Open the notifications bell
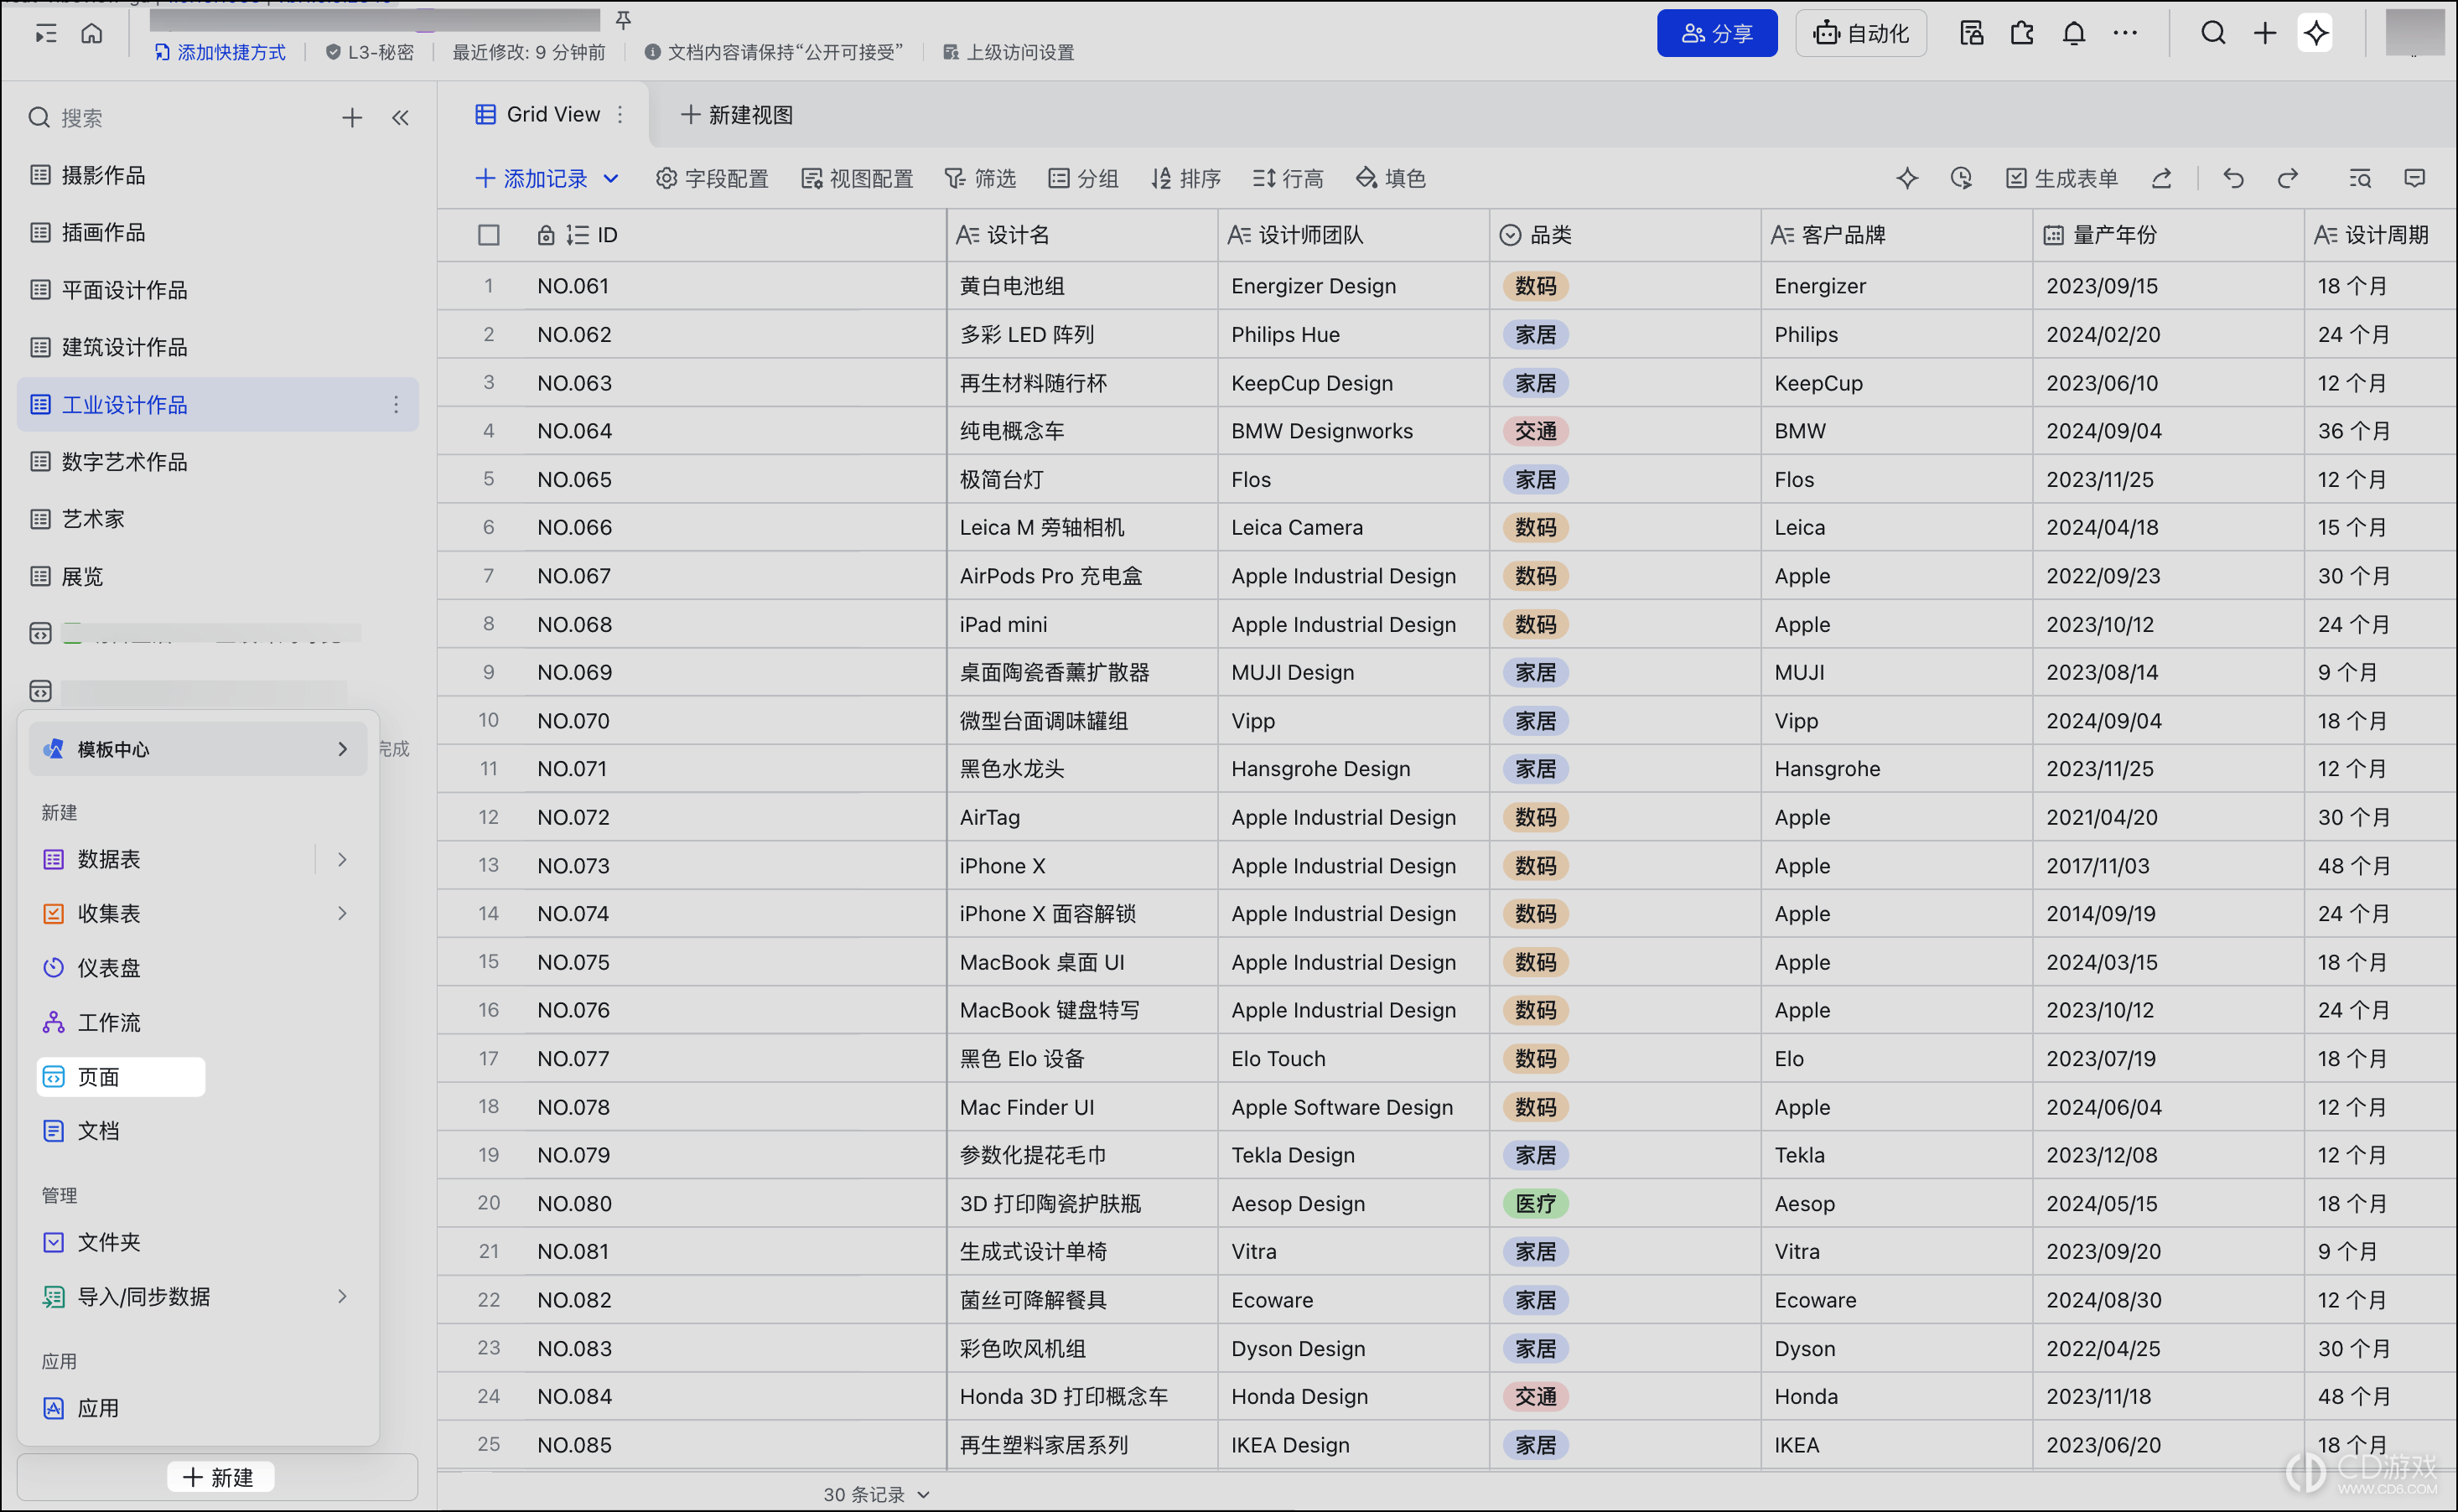 pos(2074,34)
